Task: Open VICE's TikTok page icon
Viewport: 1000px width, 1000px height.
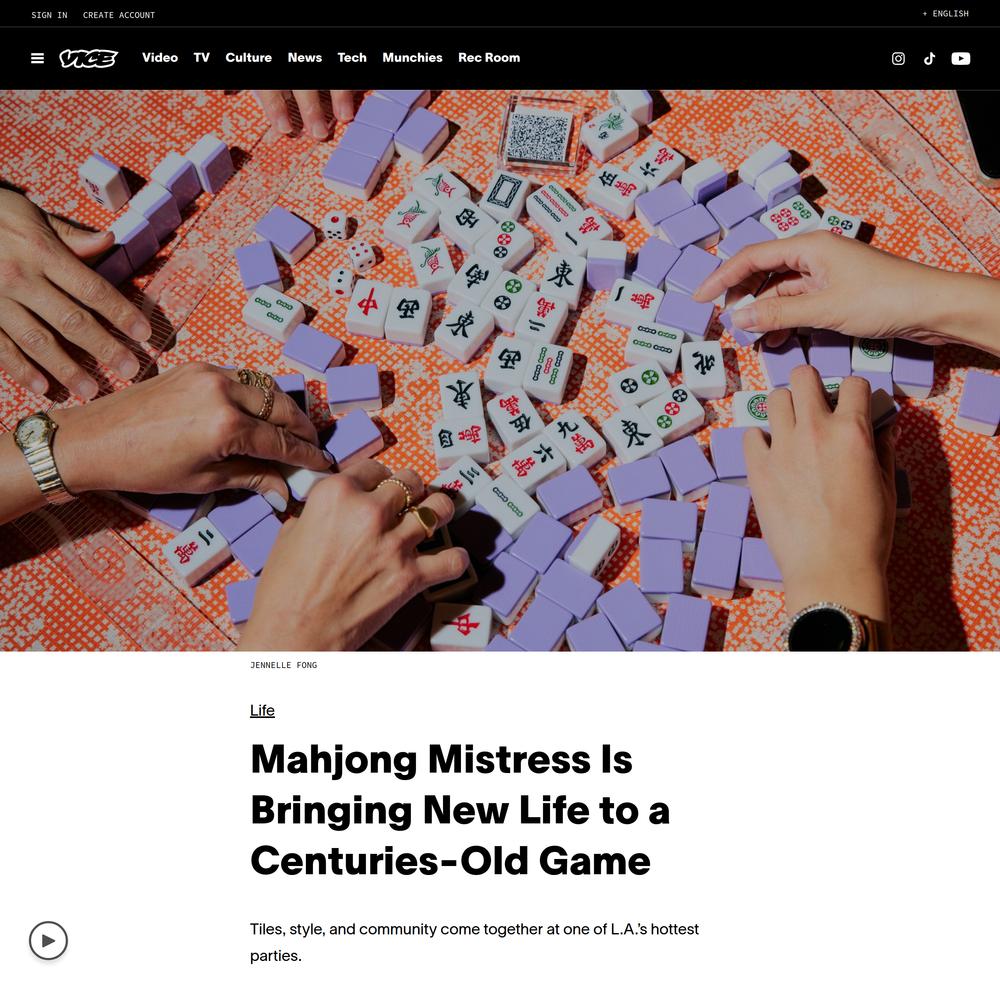Action: coord(929,59)
